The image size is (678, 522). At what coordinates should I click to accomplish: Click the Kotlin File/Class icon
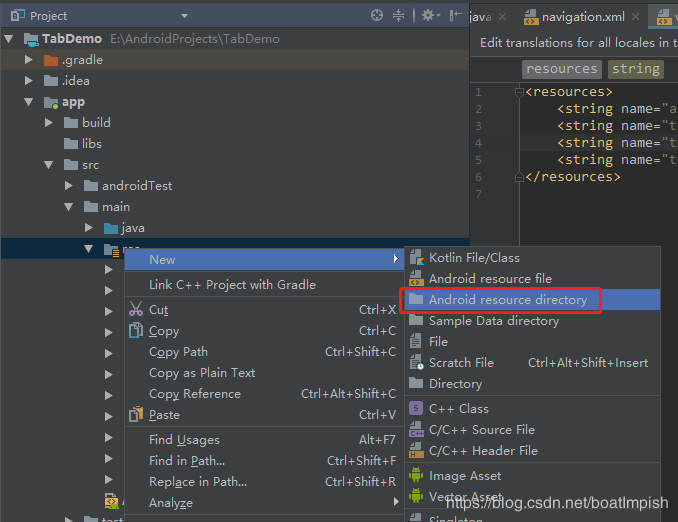(416, 257)
